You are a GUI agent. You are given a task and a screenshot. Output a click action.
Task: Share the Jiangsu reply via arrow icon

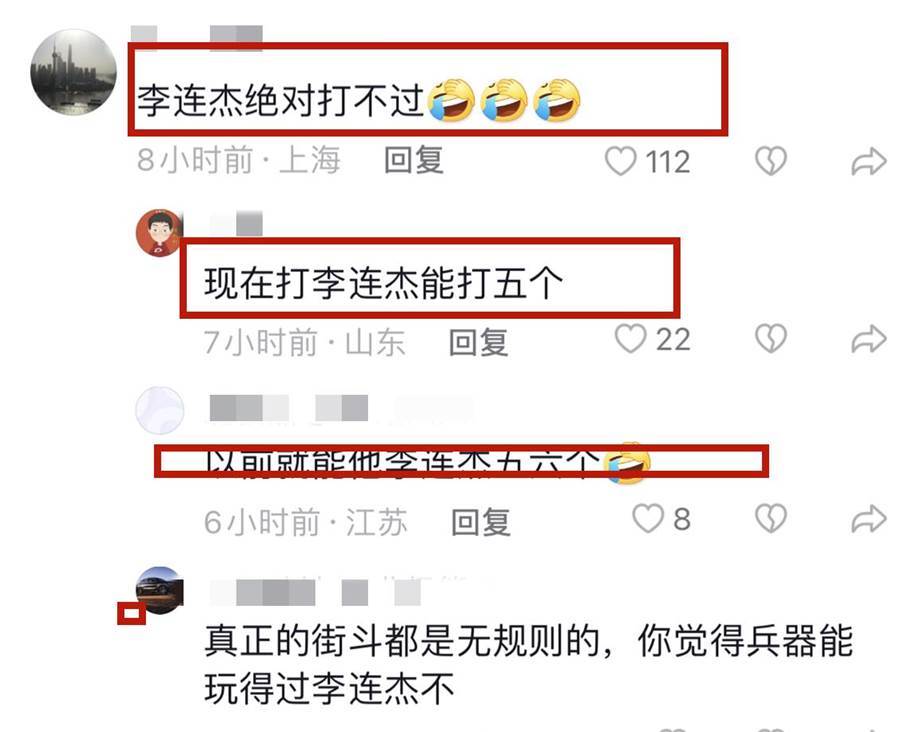coord(868,518)
